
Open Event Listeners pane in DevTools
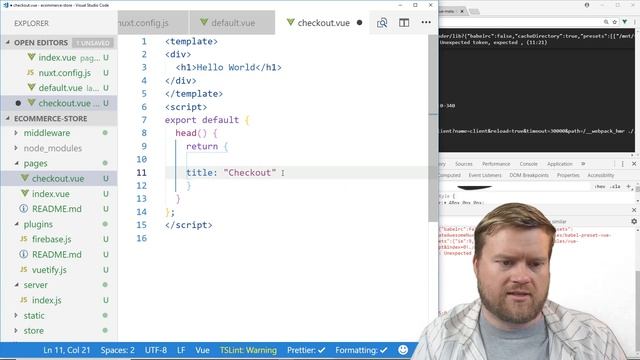pyautogui.click(x=485, y=175)
